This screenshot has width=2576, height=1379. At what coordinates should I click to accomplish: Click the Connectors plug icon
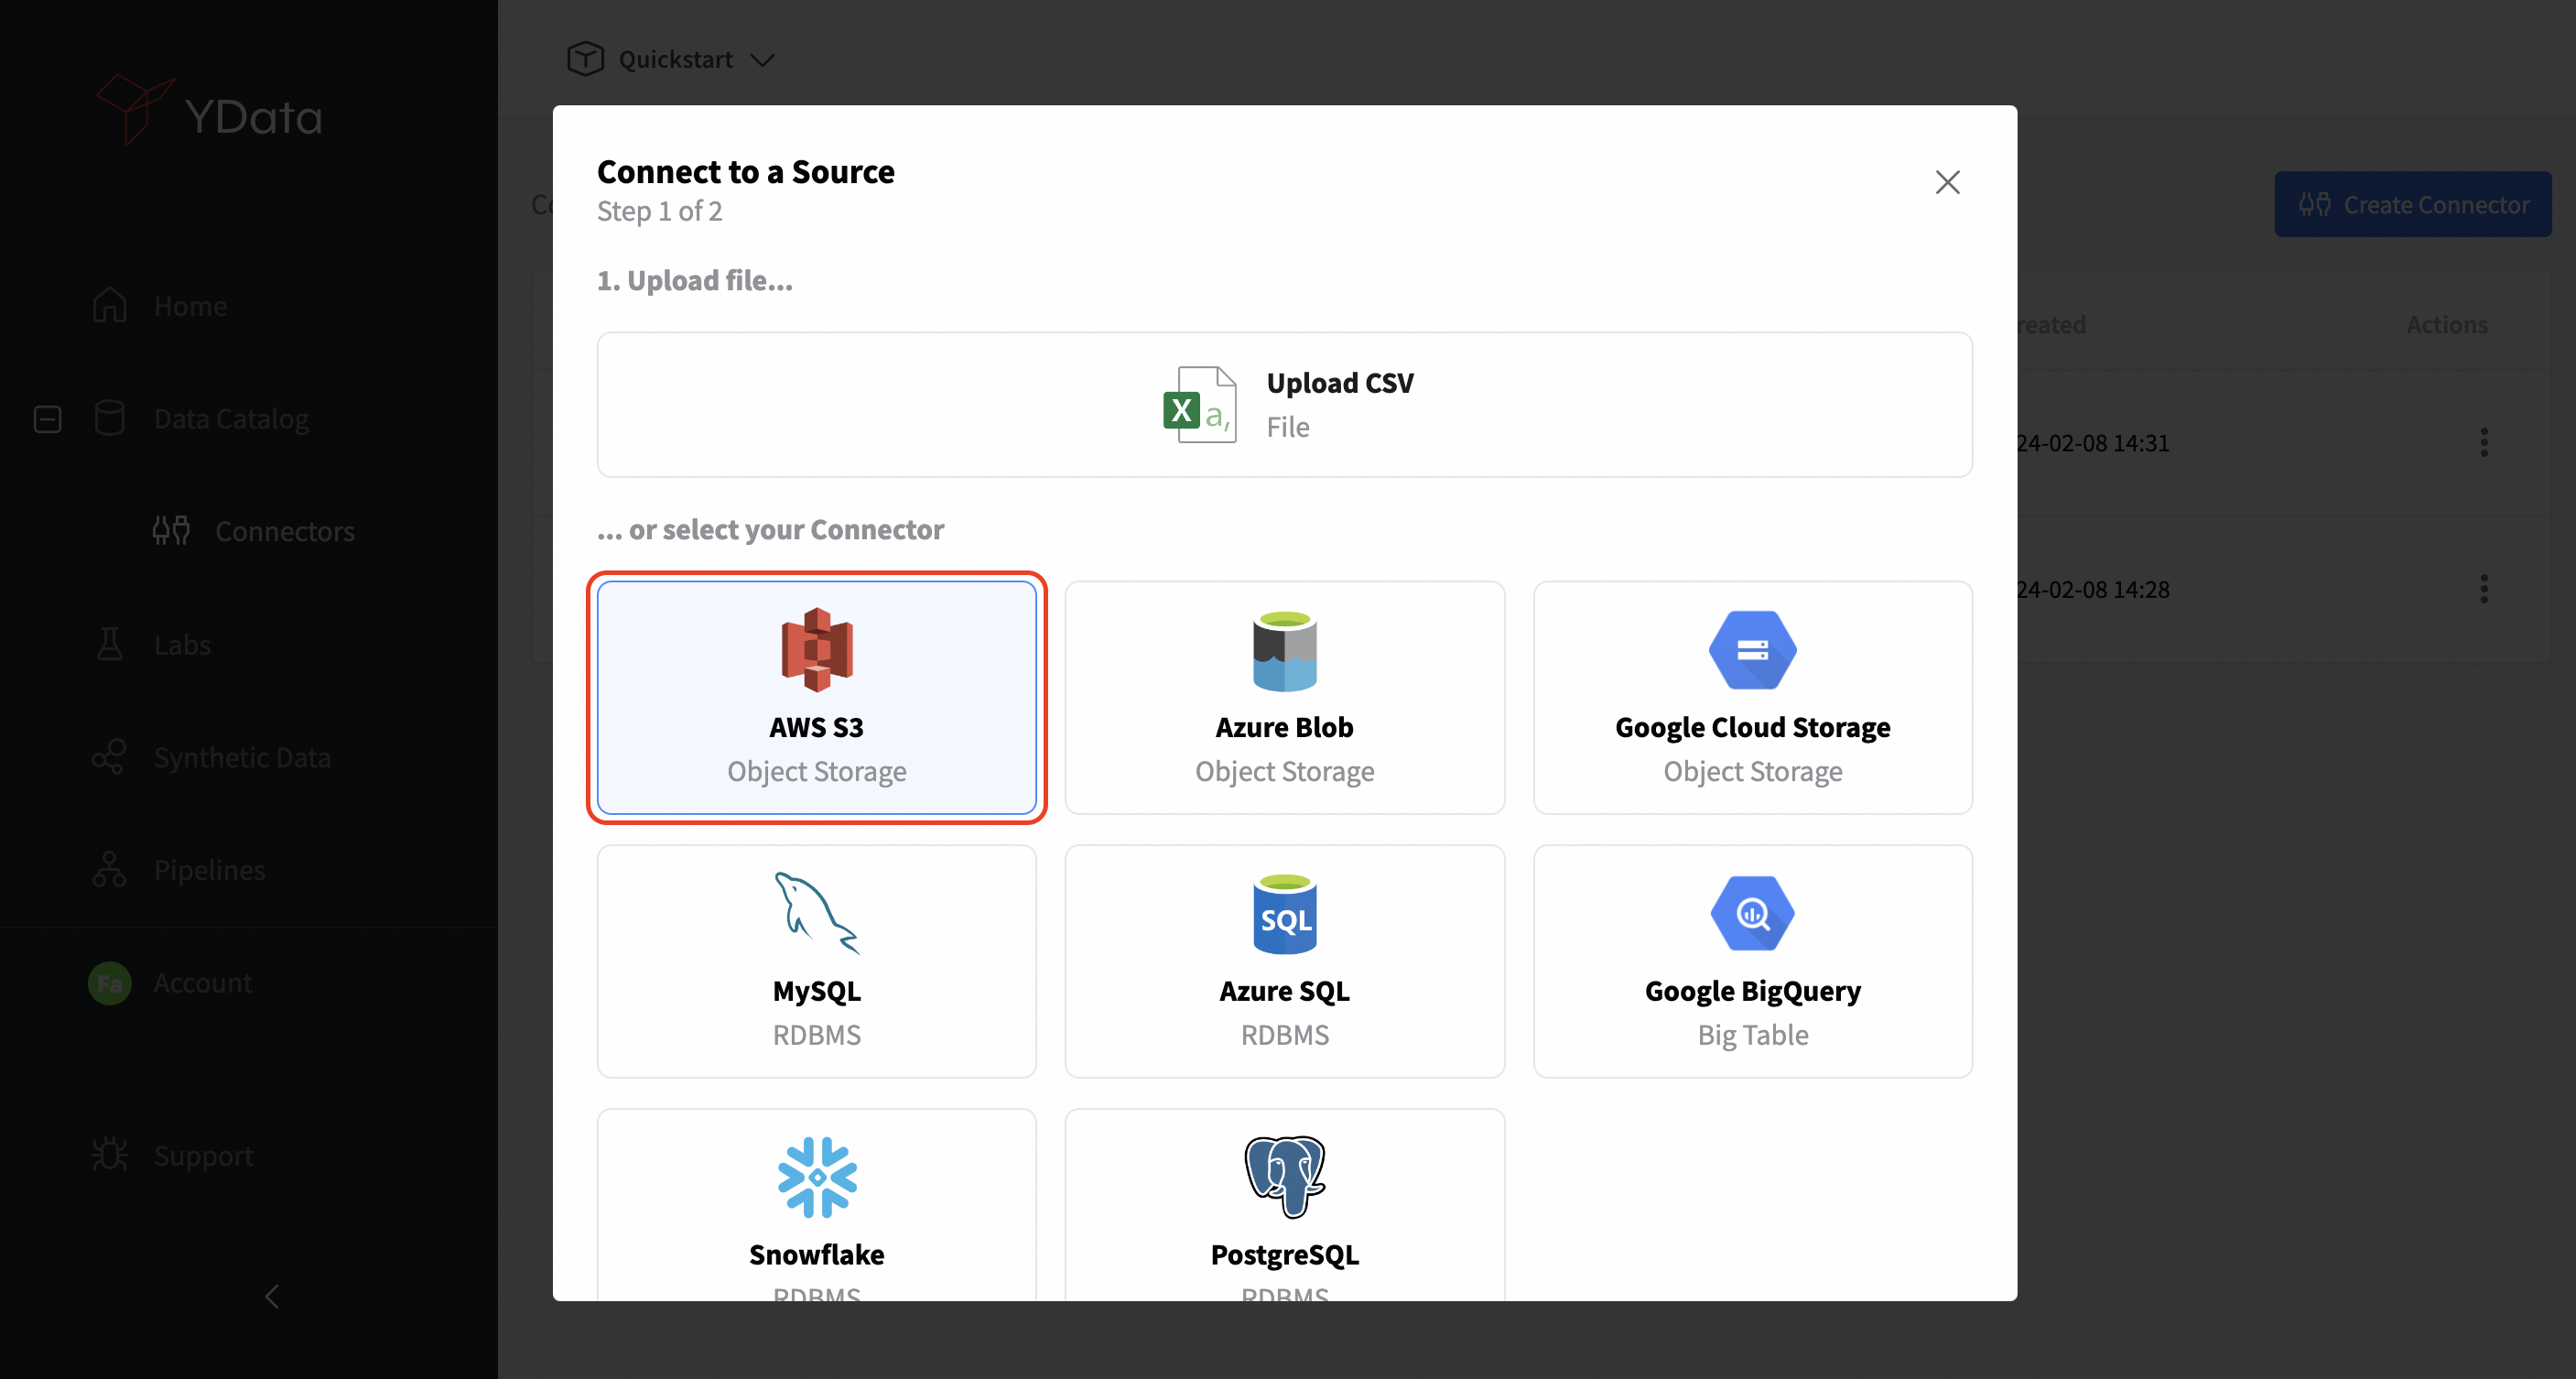[171, 530]
